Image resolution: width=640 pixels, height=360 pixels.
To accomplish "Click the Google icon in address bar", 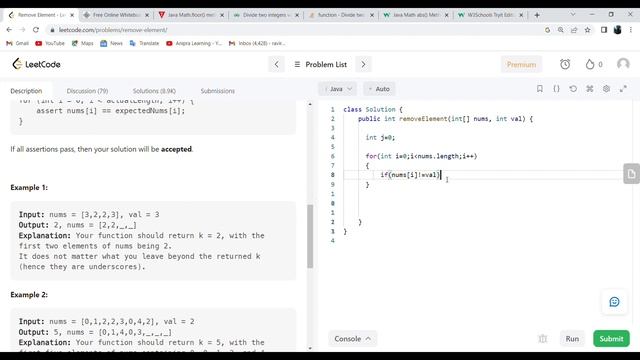I will pos(547,30).
